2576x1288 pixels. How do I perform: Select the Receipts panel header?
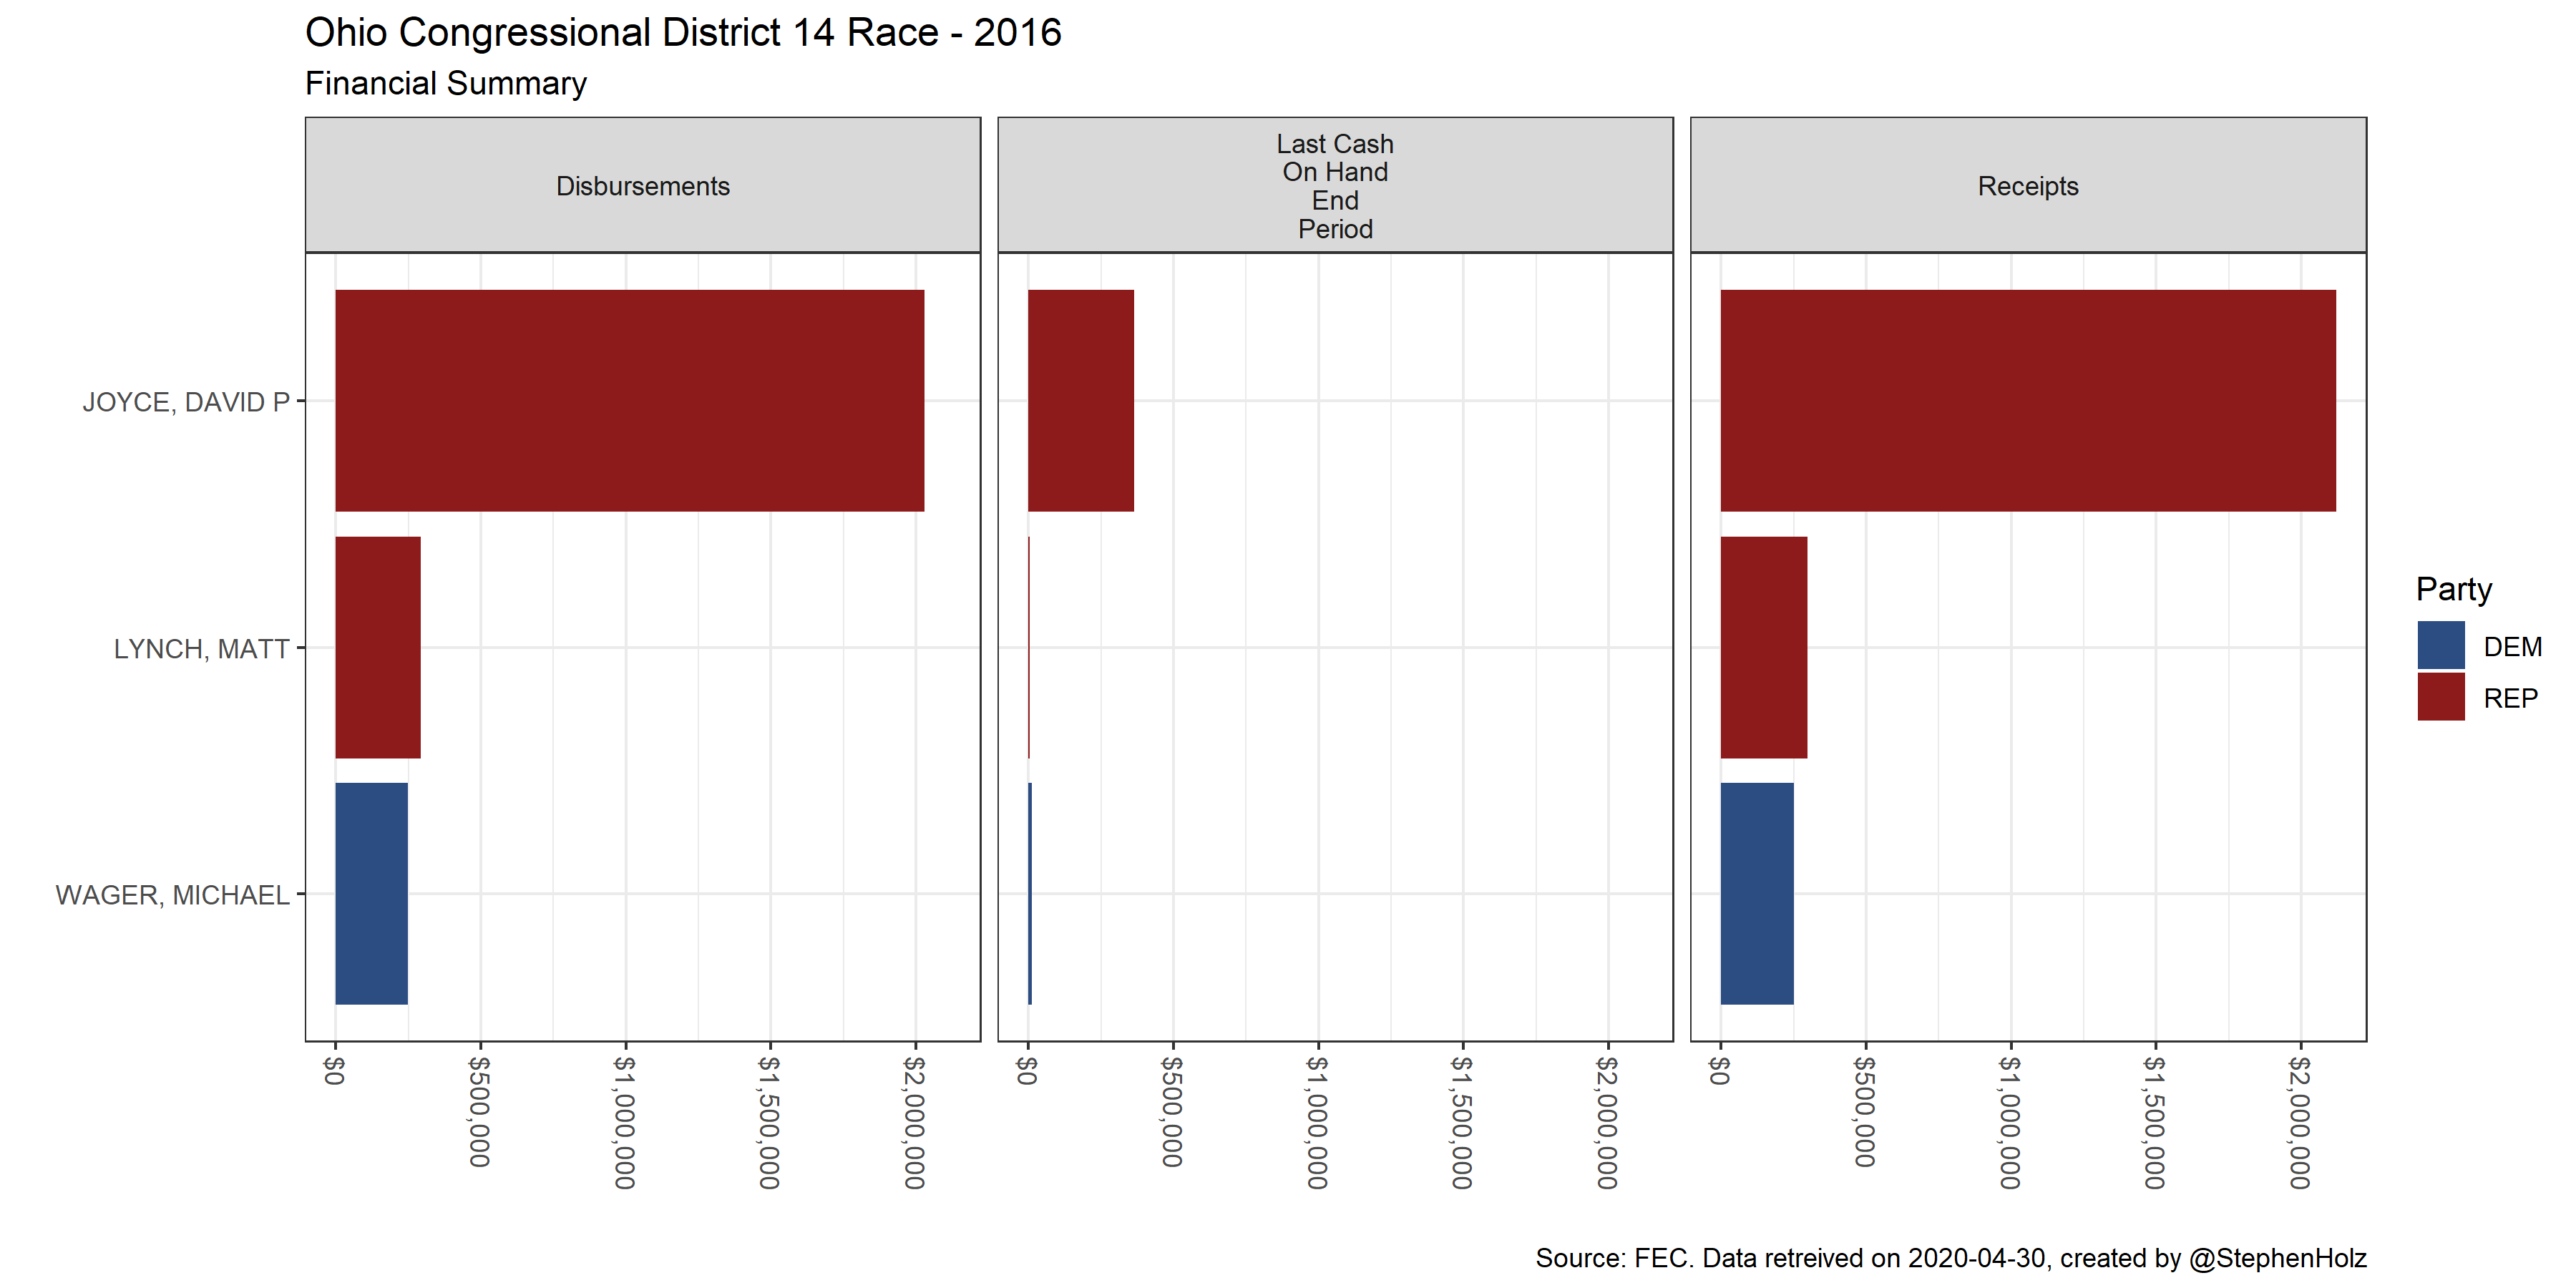tap(2027, 186)
